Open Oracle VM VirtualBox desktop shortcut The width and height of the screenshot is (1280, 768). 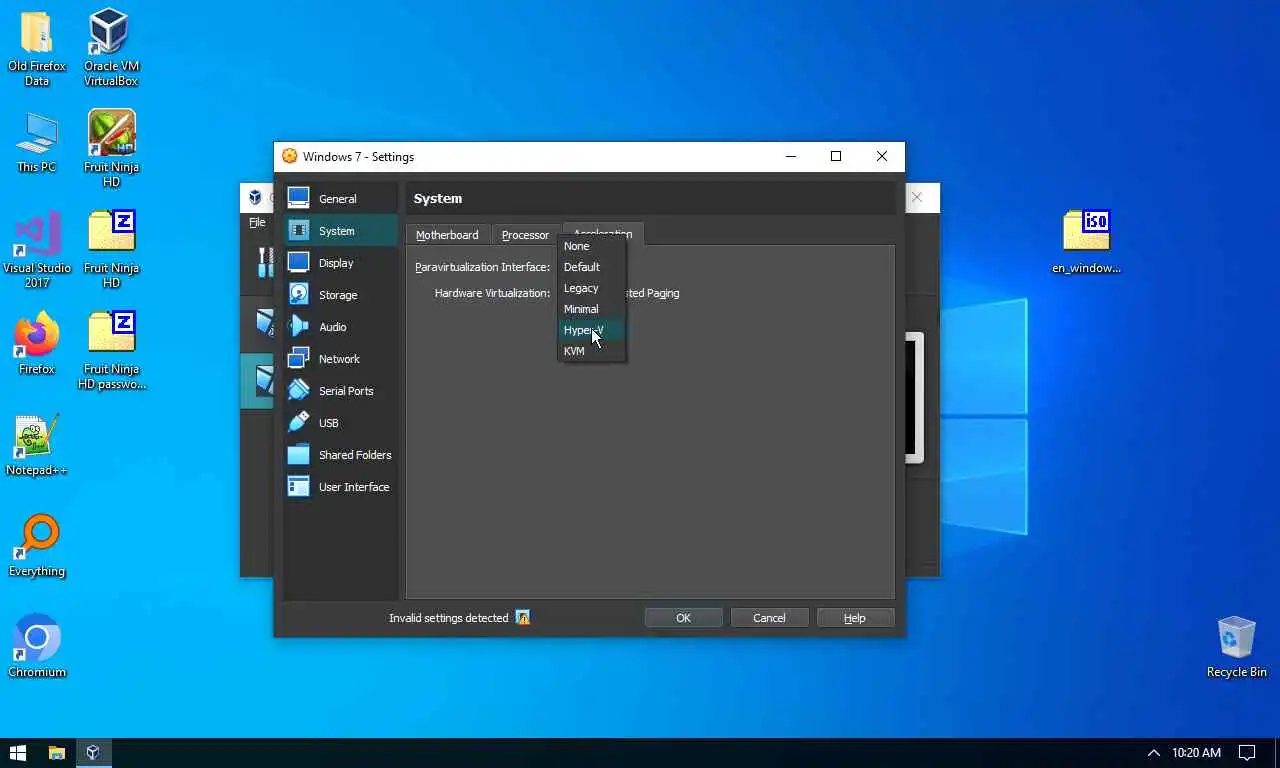point(110,48)
